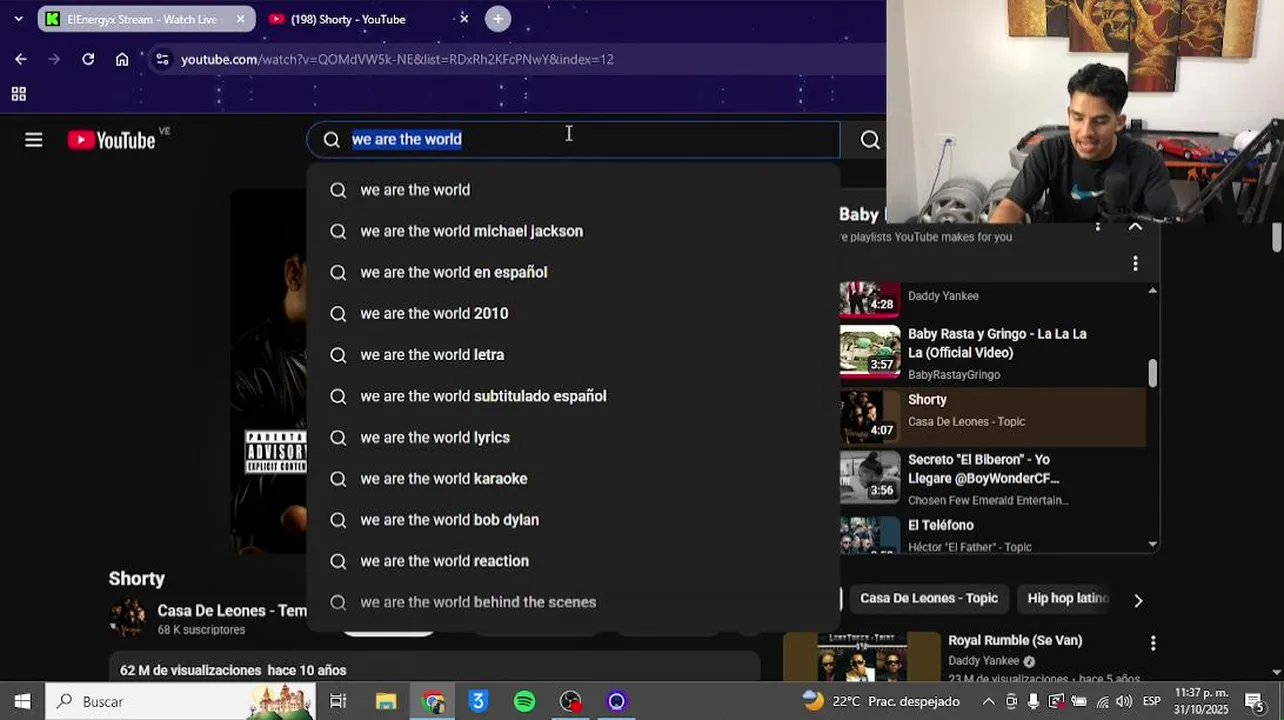1284x720 pixels.
Task: Show more filter chips with right arrow
Action: click(x=1138, y=600)
